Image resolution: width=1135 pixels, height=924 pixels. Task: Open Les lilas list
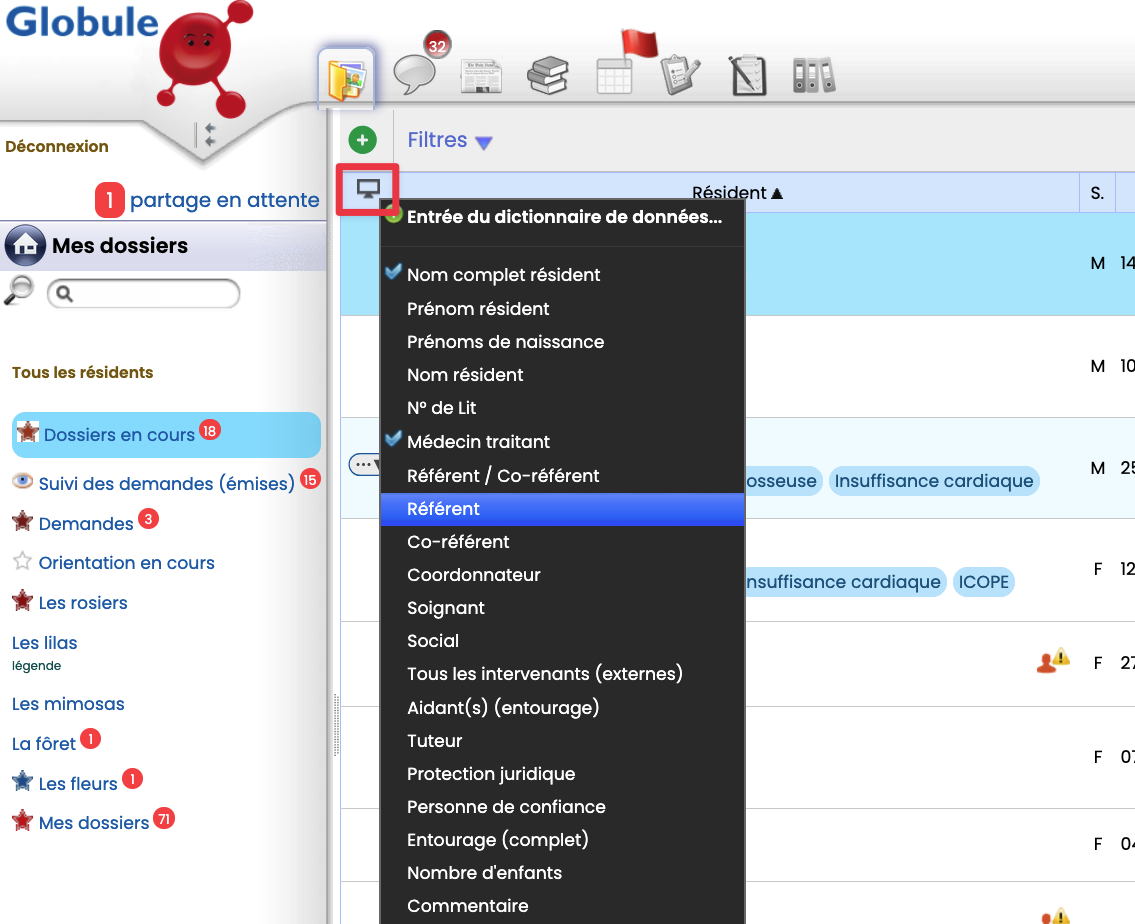44,643
